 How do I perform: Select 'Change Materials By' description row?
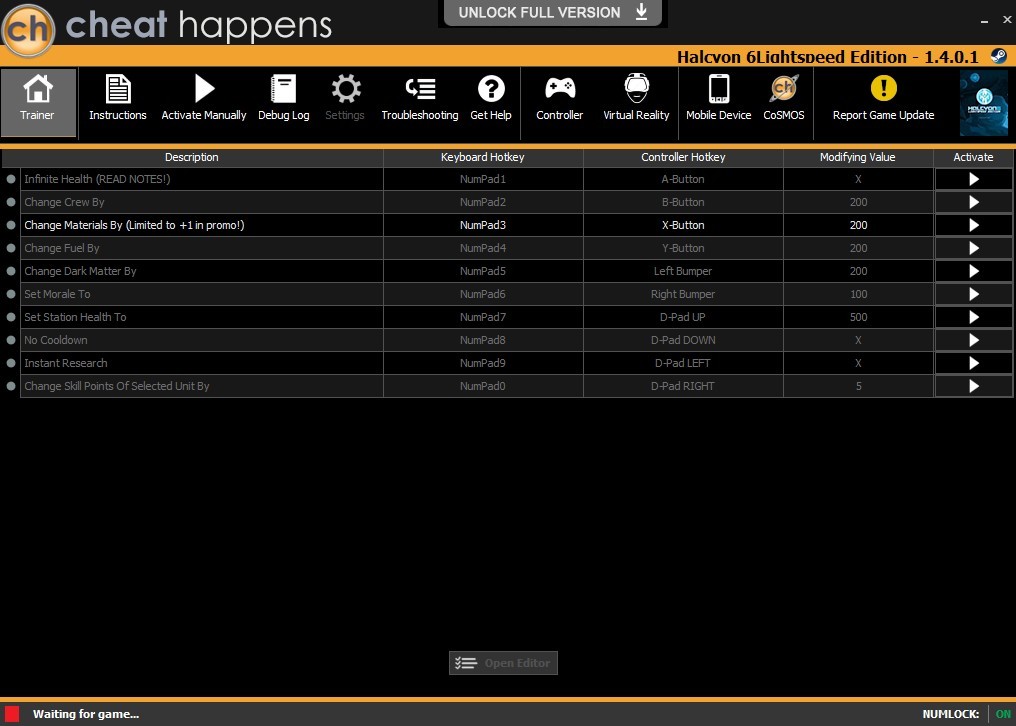(x=202, y=226)
